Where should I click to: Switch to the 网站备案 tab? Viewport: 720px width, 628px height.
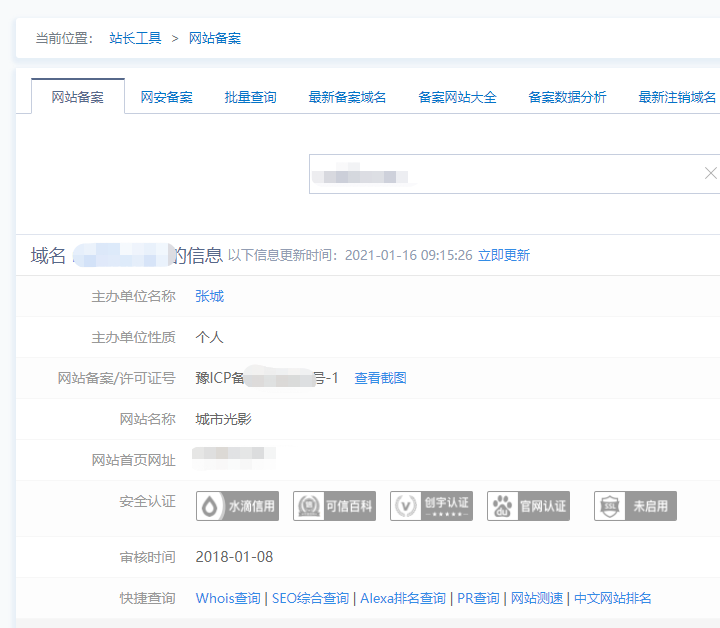pos(78,97)
